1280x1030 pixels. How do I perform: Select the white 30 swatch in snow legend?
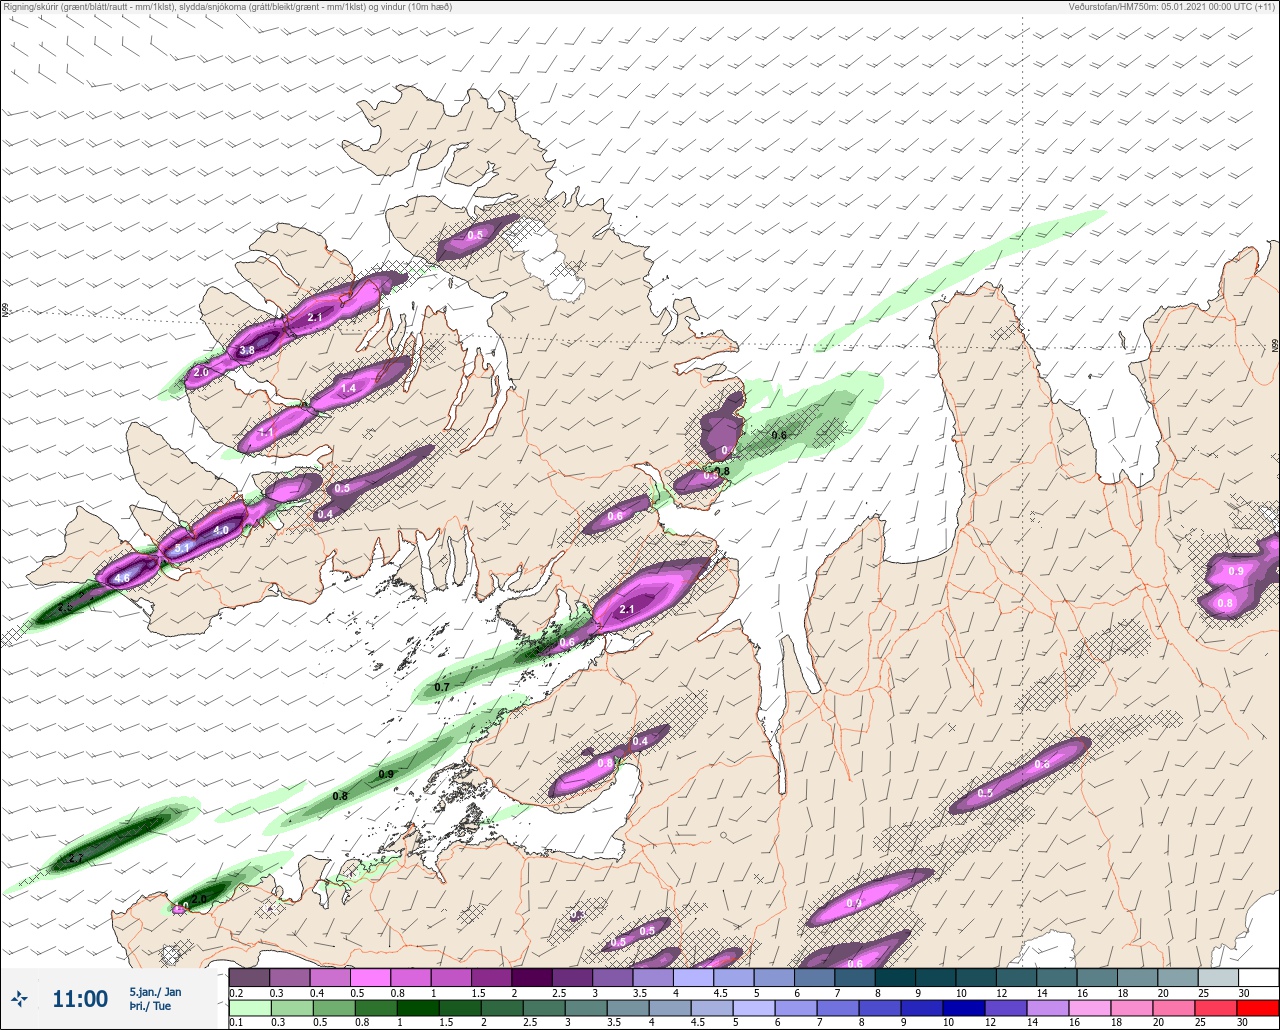pos(1258,977)
